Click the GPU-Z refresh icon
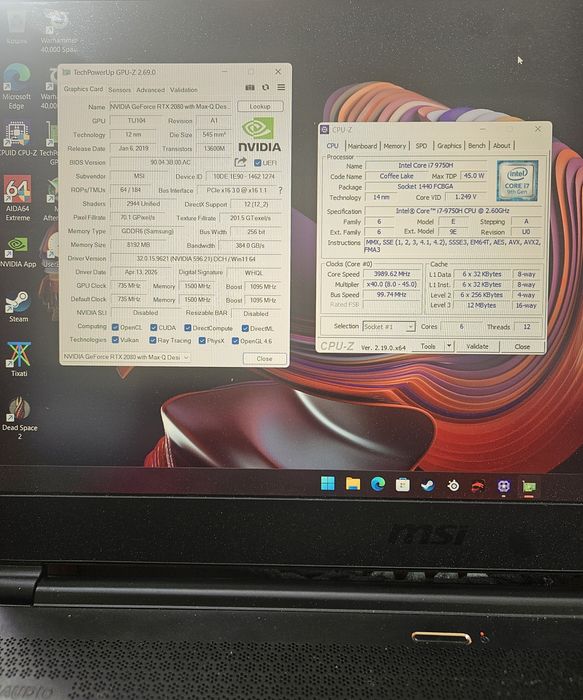 (x=266, y=87)
